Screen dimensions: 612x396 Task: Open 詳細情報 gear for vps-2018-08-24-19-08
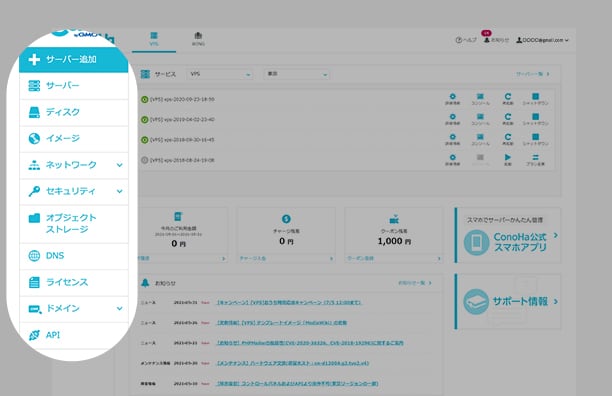(452, 160)
